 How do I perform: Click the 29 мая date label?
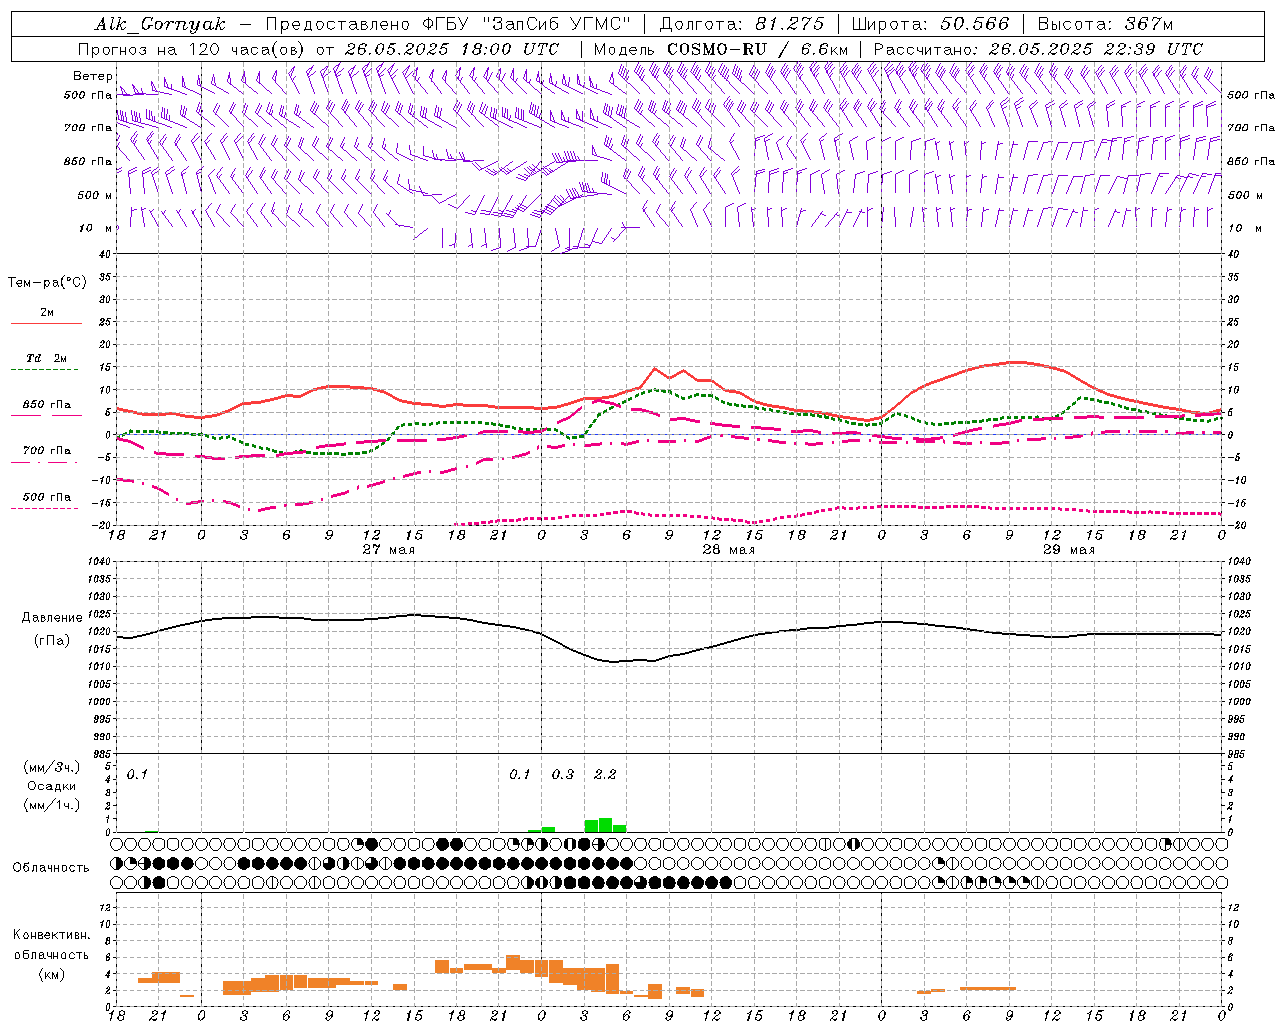pyautogui.click(x=1068, y=550)
